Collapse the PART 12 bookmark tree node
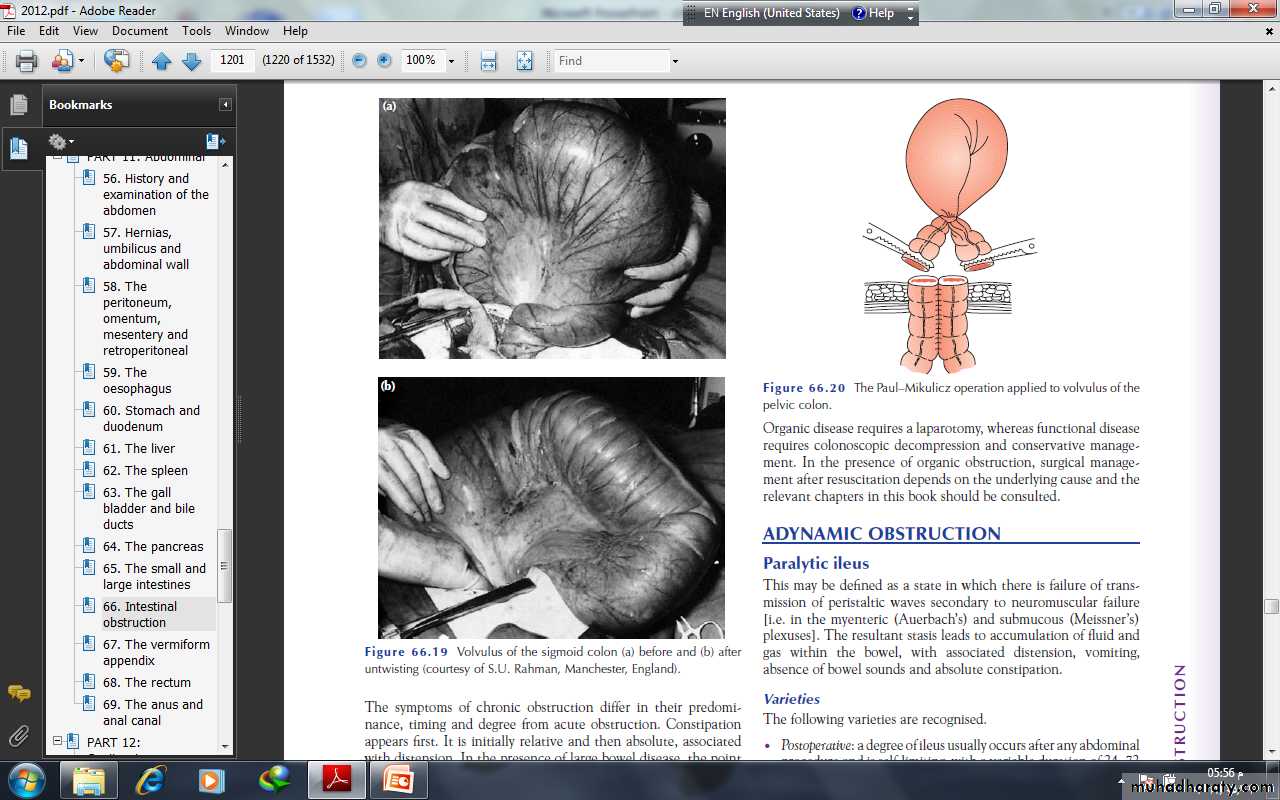This screenshot has height=800, width=1280. point(58,742)
